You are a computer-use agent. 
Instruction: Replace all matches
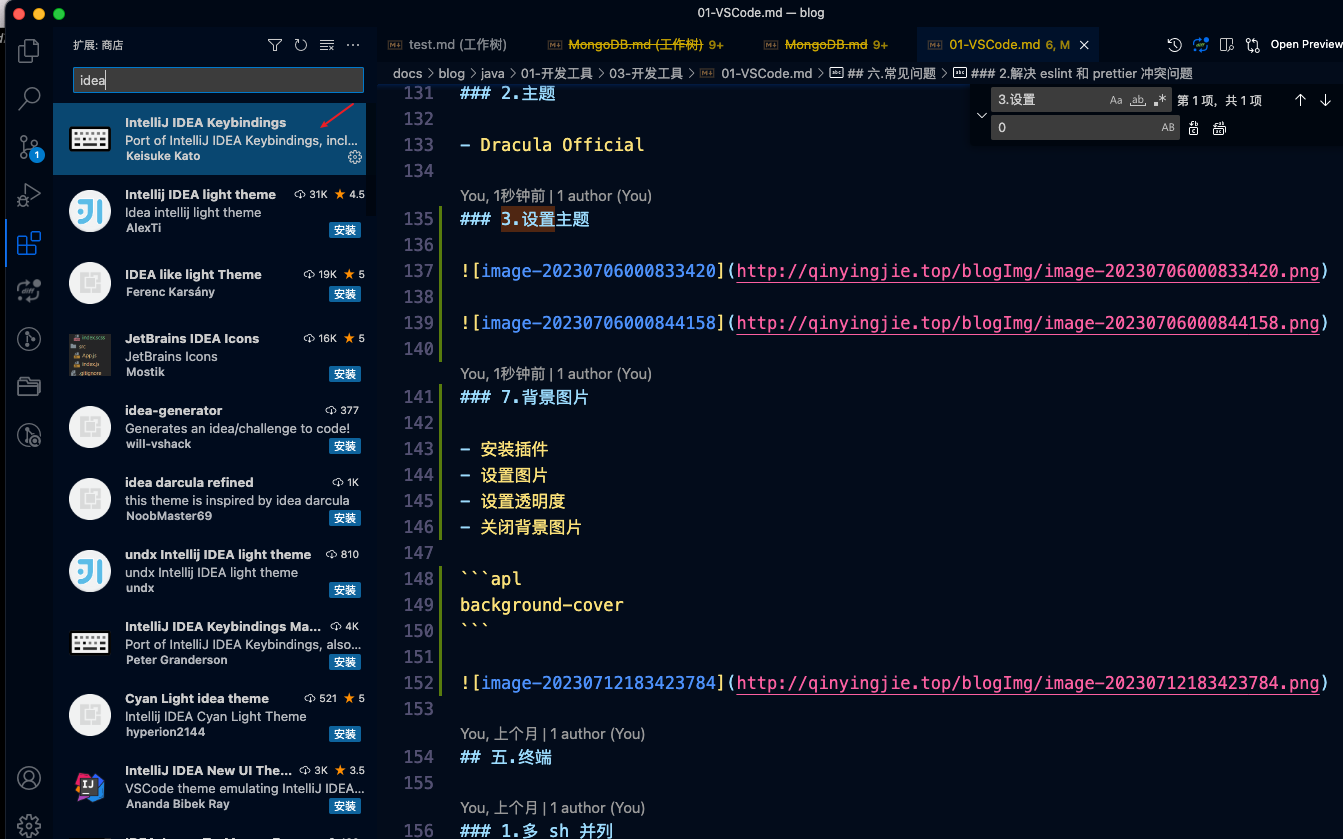pos(1219,128)
